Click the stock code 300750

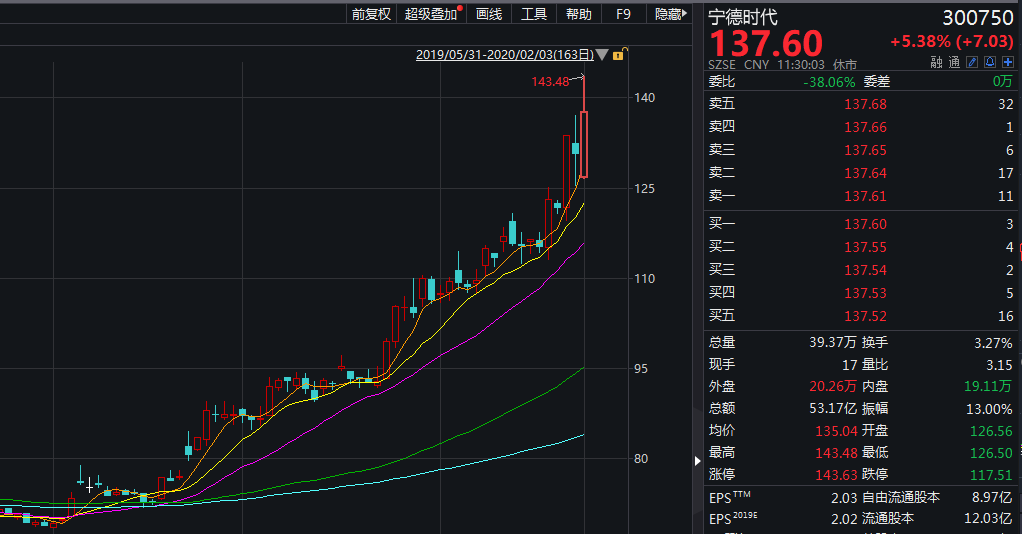click(x=978, y=18)
